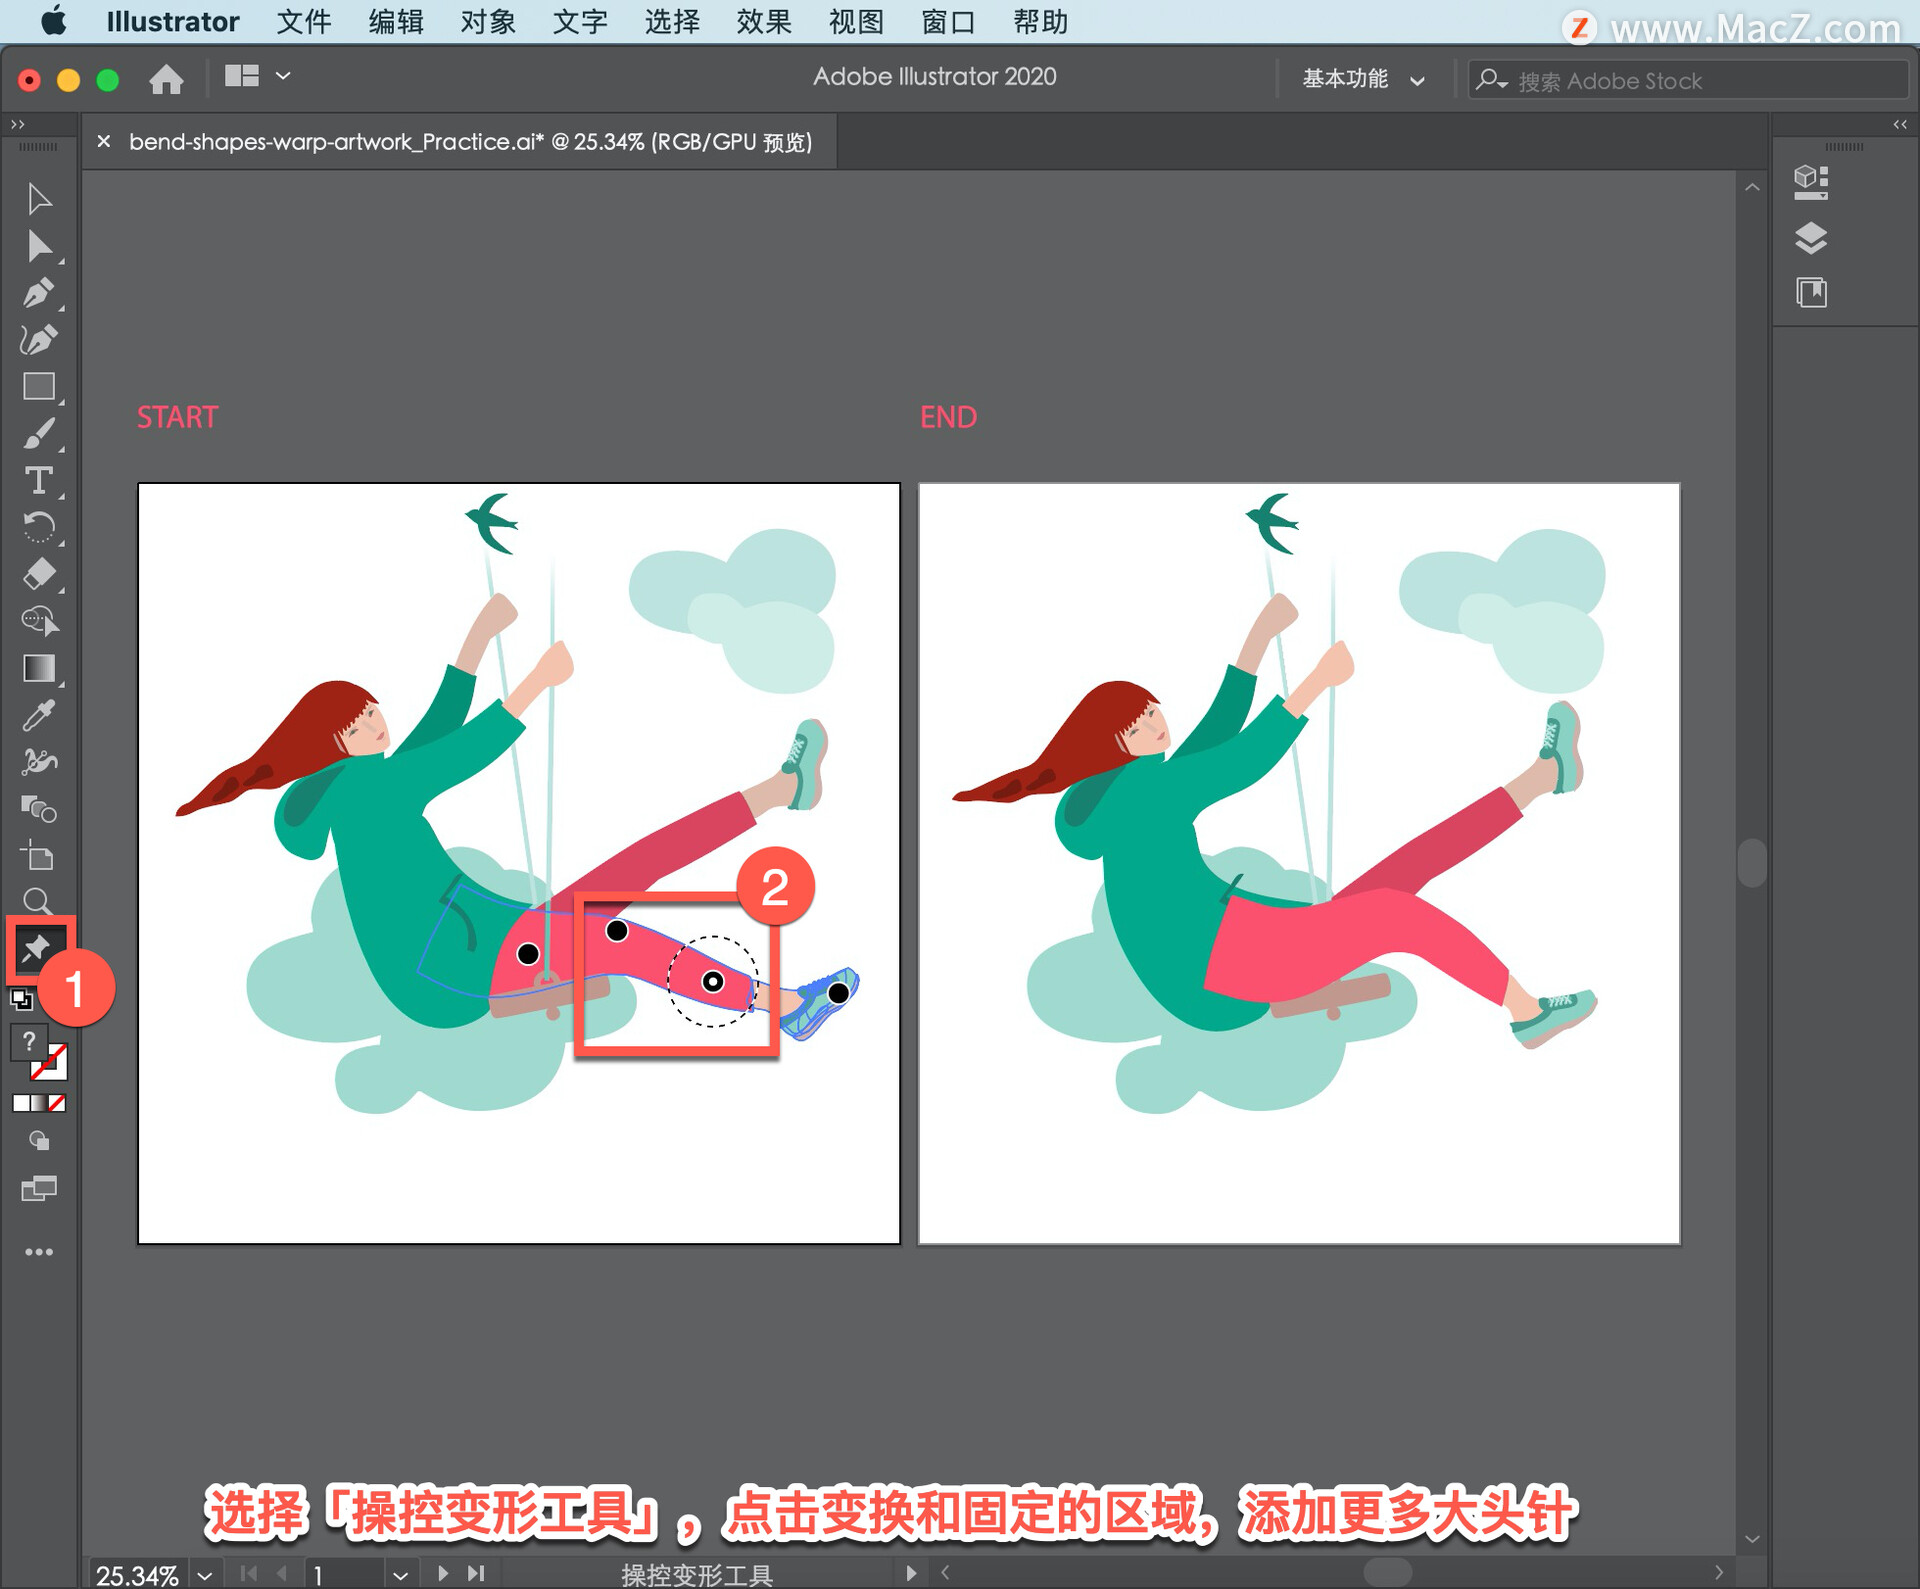Open artboard number dropdown arrow

click(x=400, y=1575)
